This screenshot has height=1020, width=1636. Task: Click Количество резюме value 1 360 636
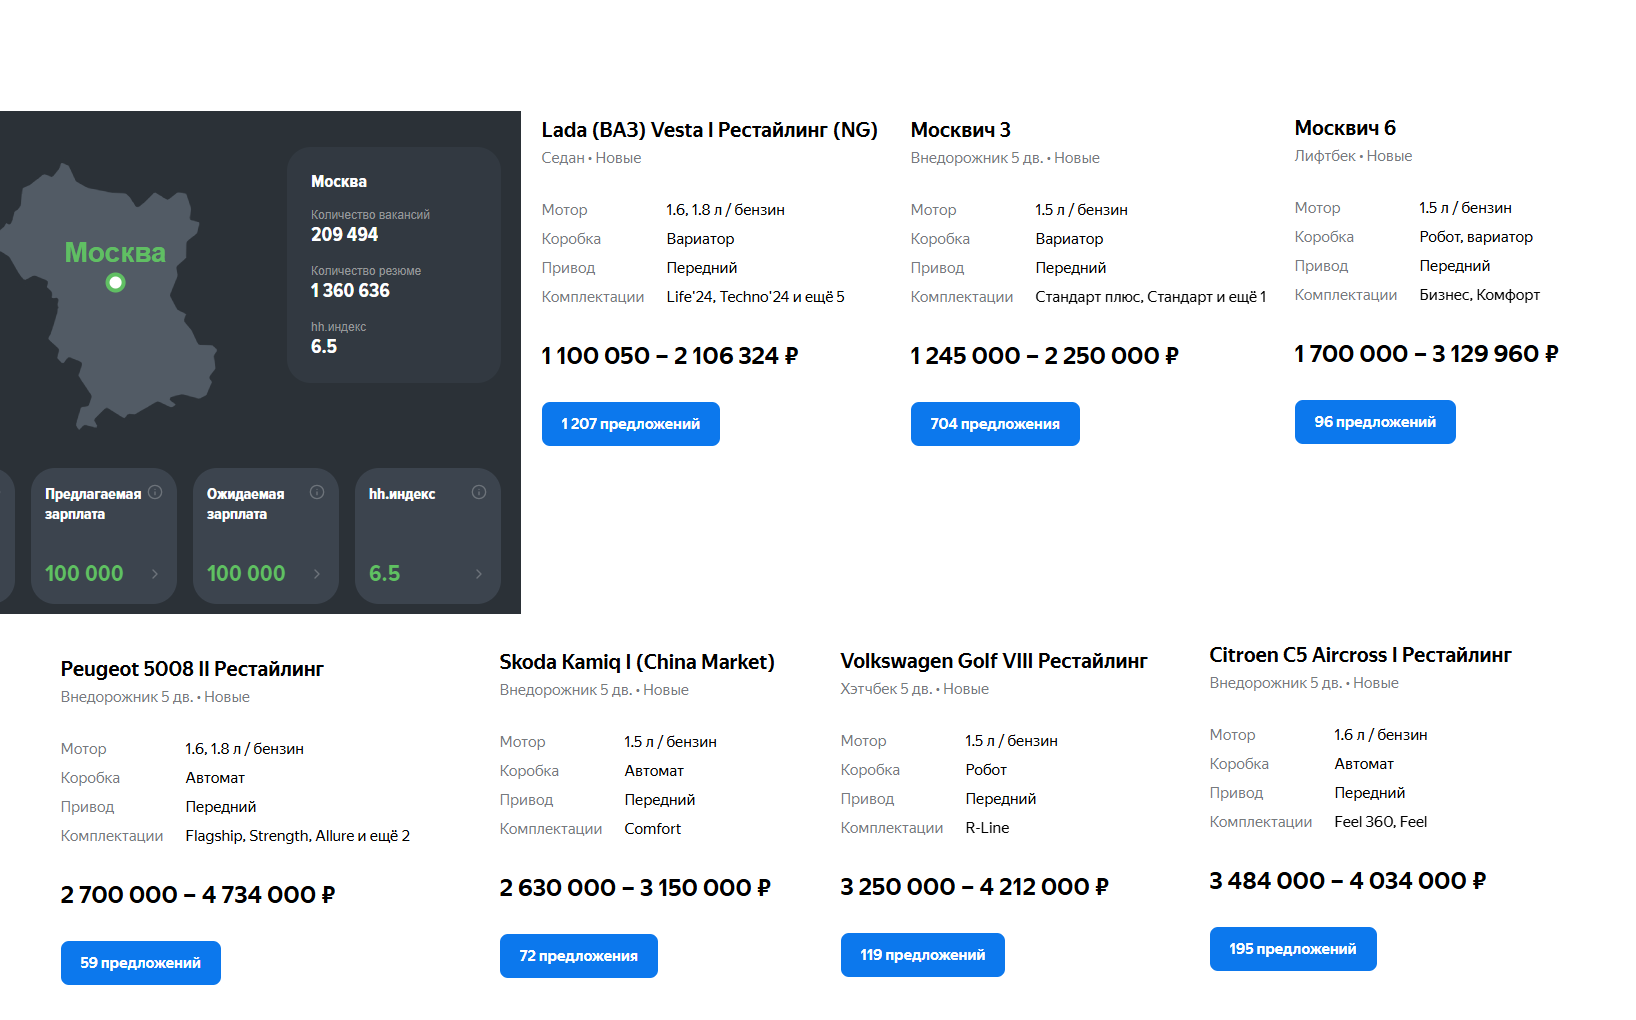click(x=350, y=290)
